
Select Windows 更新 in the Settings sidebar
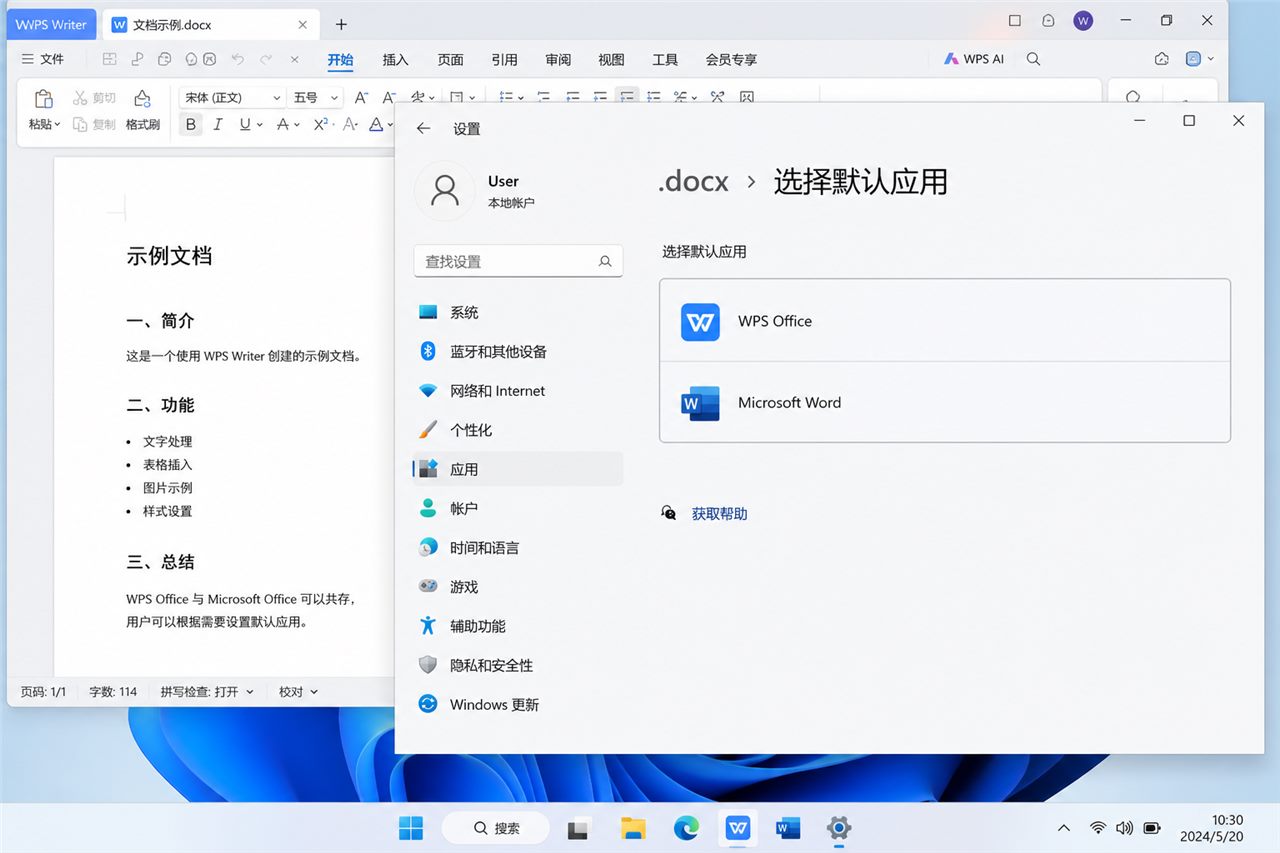[x=517, y=704]
